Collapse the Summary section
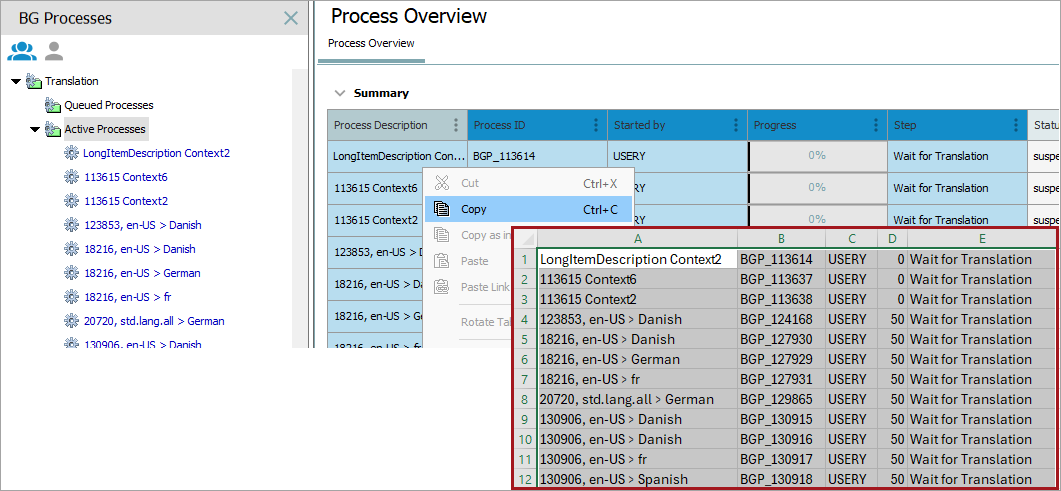 340,93
